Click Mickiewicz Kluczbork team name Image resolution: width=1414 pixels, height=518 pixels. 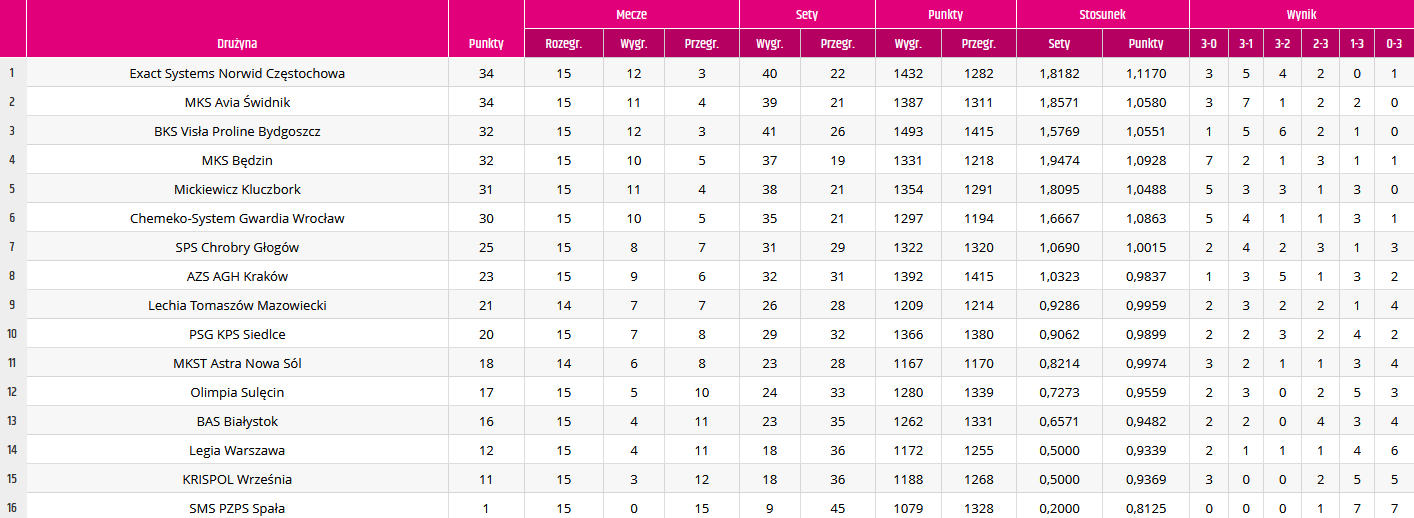pos(237,189)
